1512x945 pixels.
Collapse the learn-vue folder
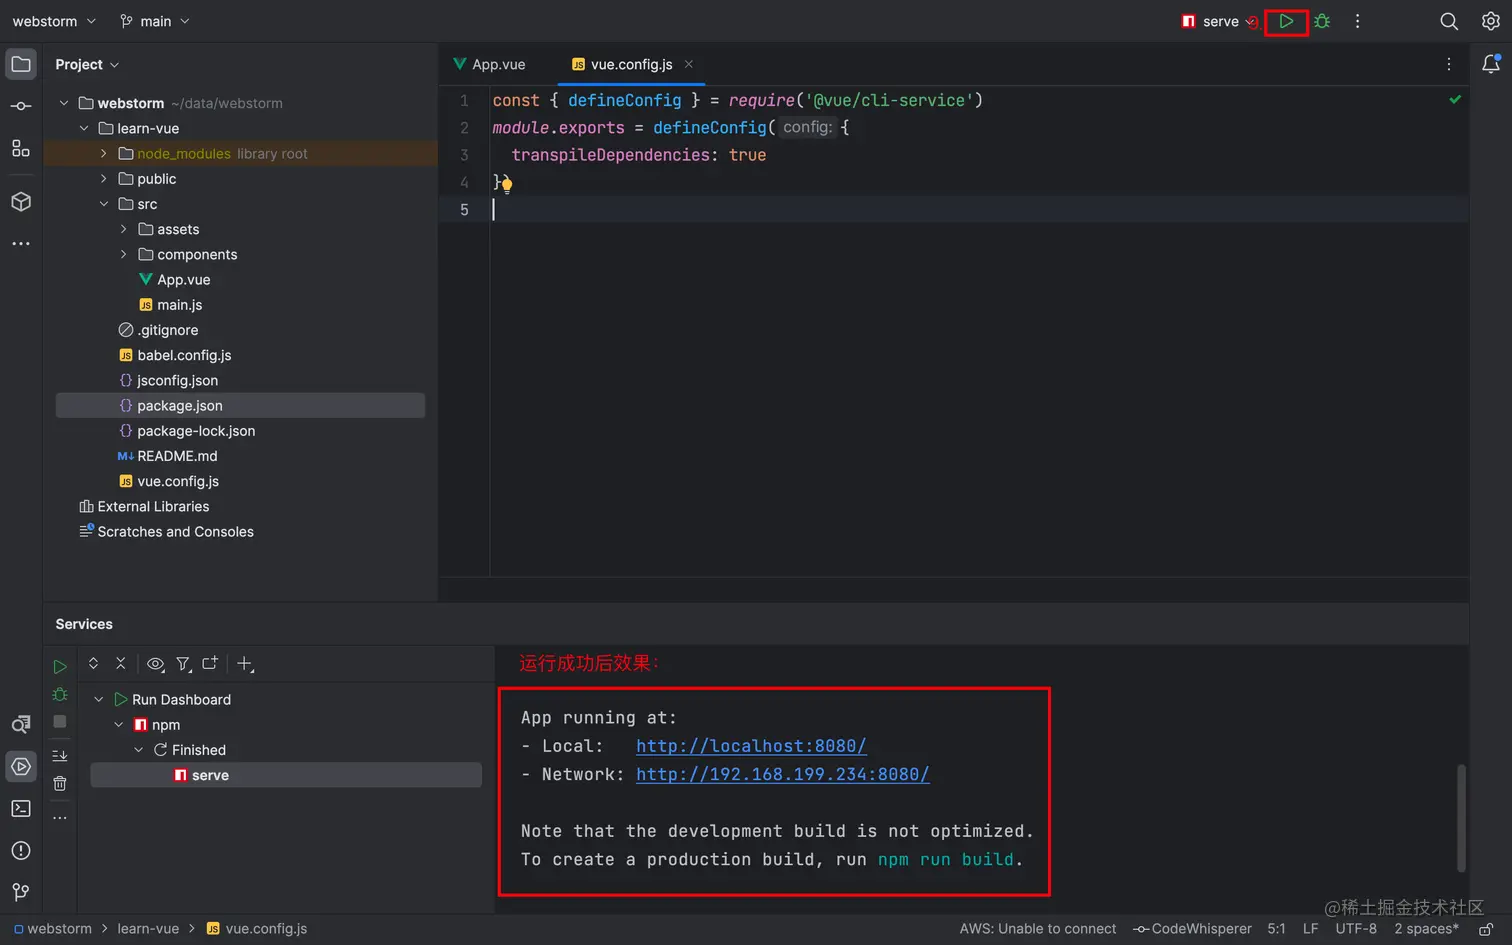pyautogui.click(x=84, y=128)
